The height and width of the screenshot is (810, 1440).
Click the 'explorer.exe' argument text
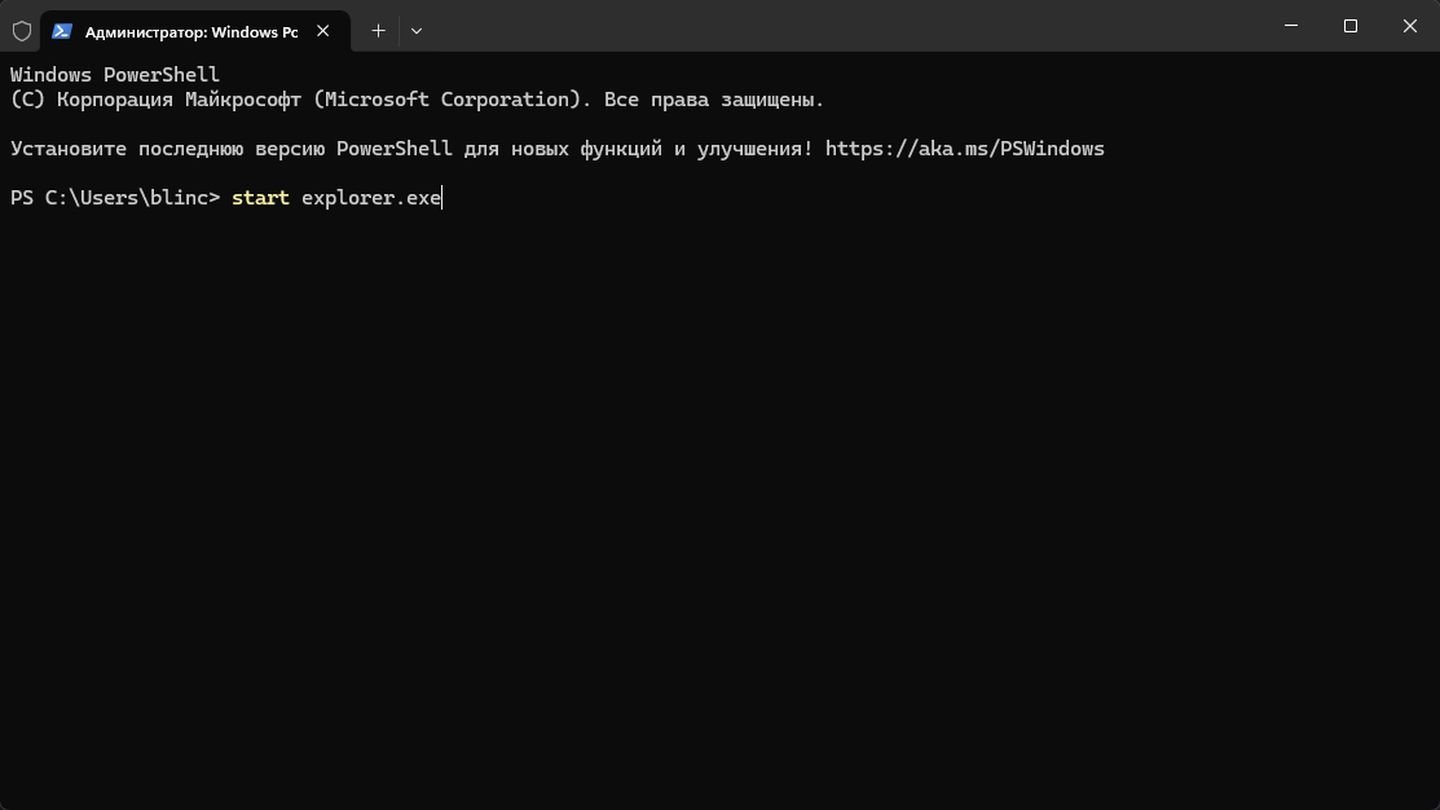click(371, 198)
